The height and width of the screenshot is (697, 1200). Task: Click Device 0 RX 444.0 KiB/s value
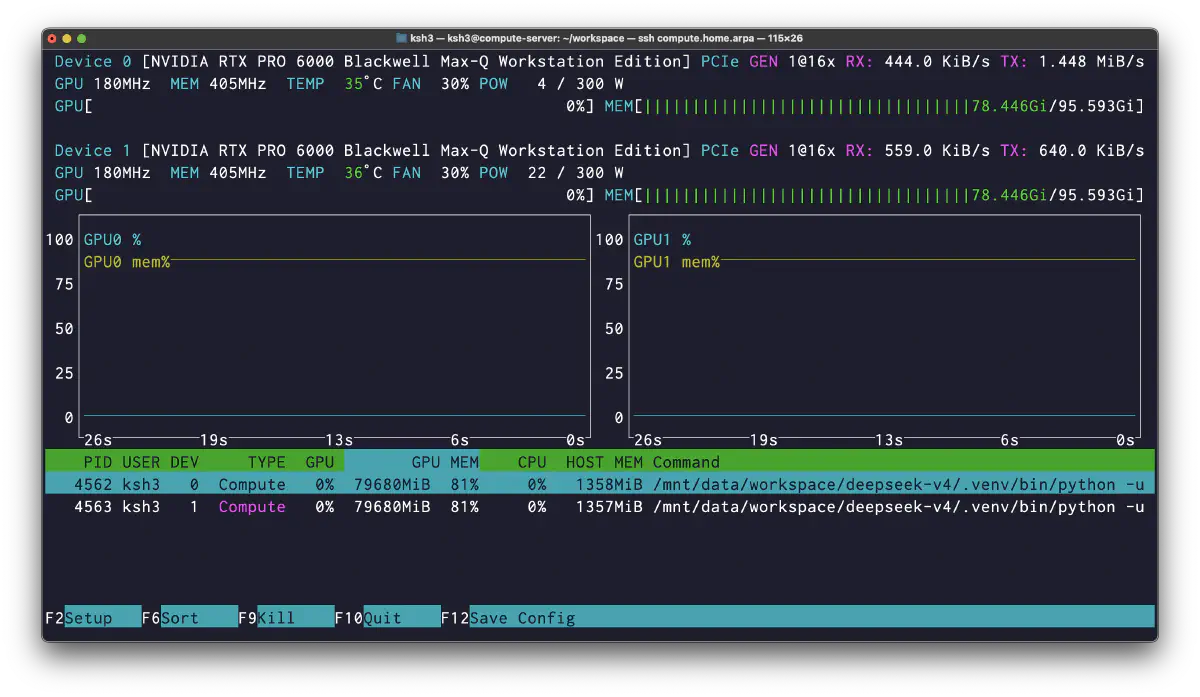(937, 62)
